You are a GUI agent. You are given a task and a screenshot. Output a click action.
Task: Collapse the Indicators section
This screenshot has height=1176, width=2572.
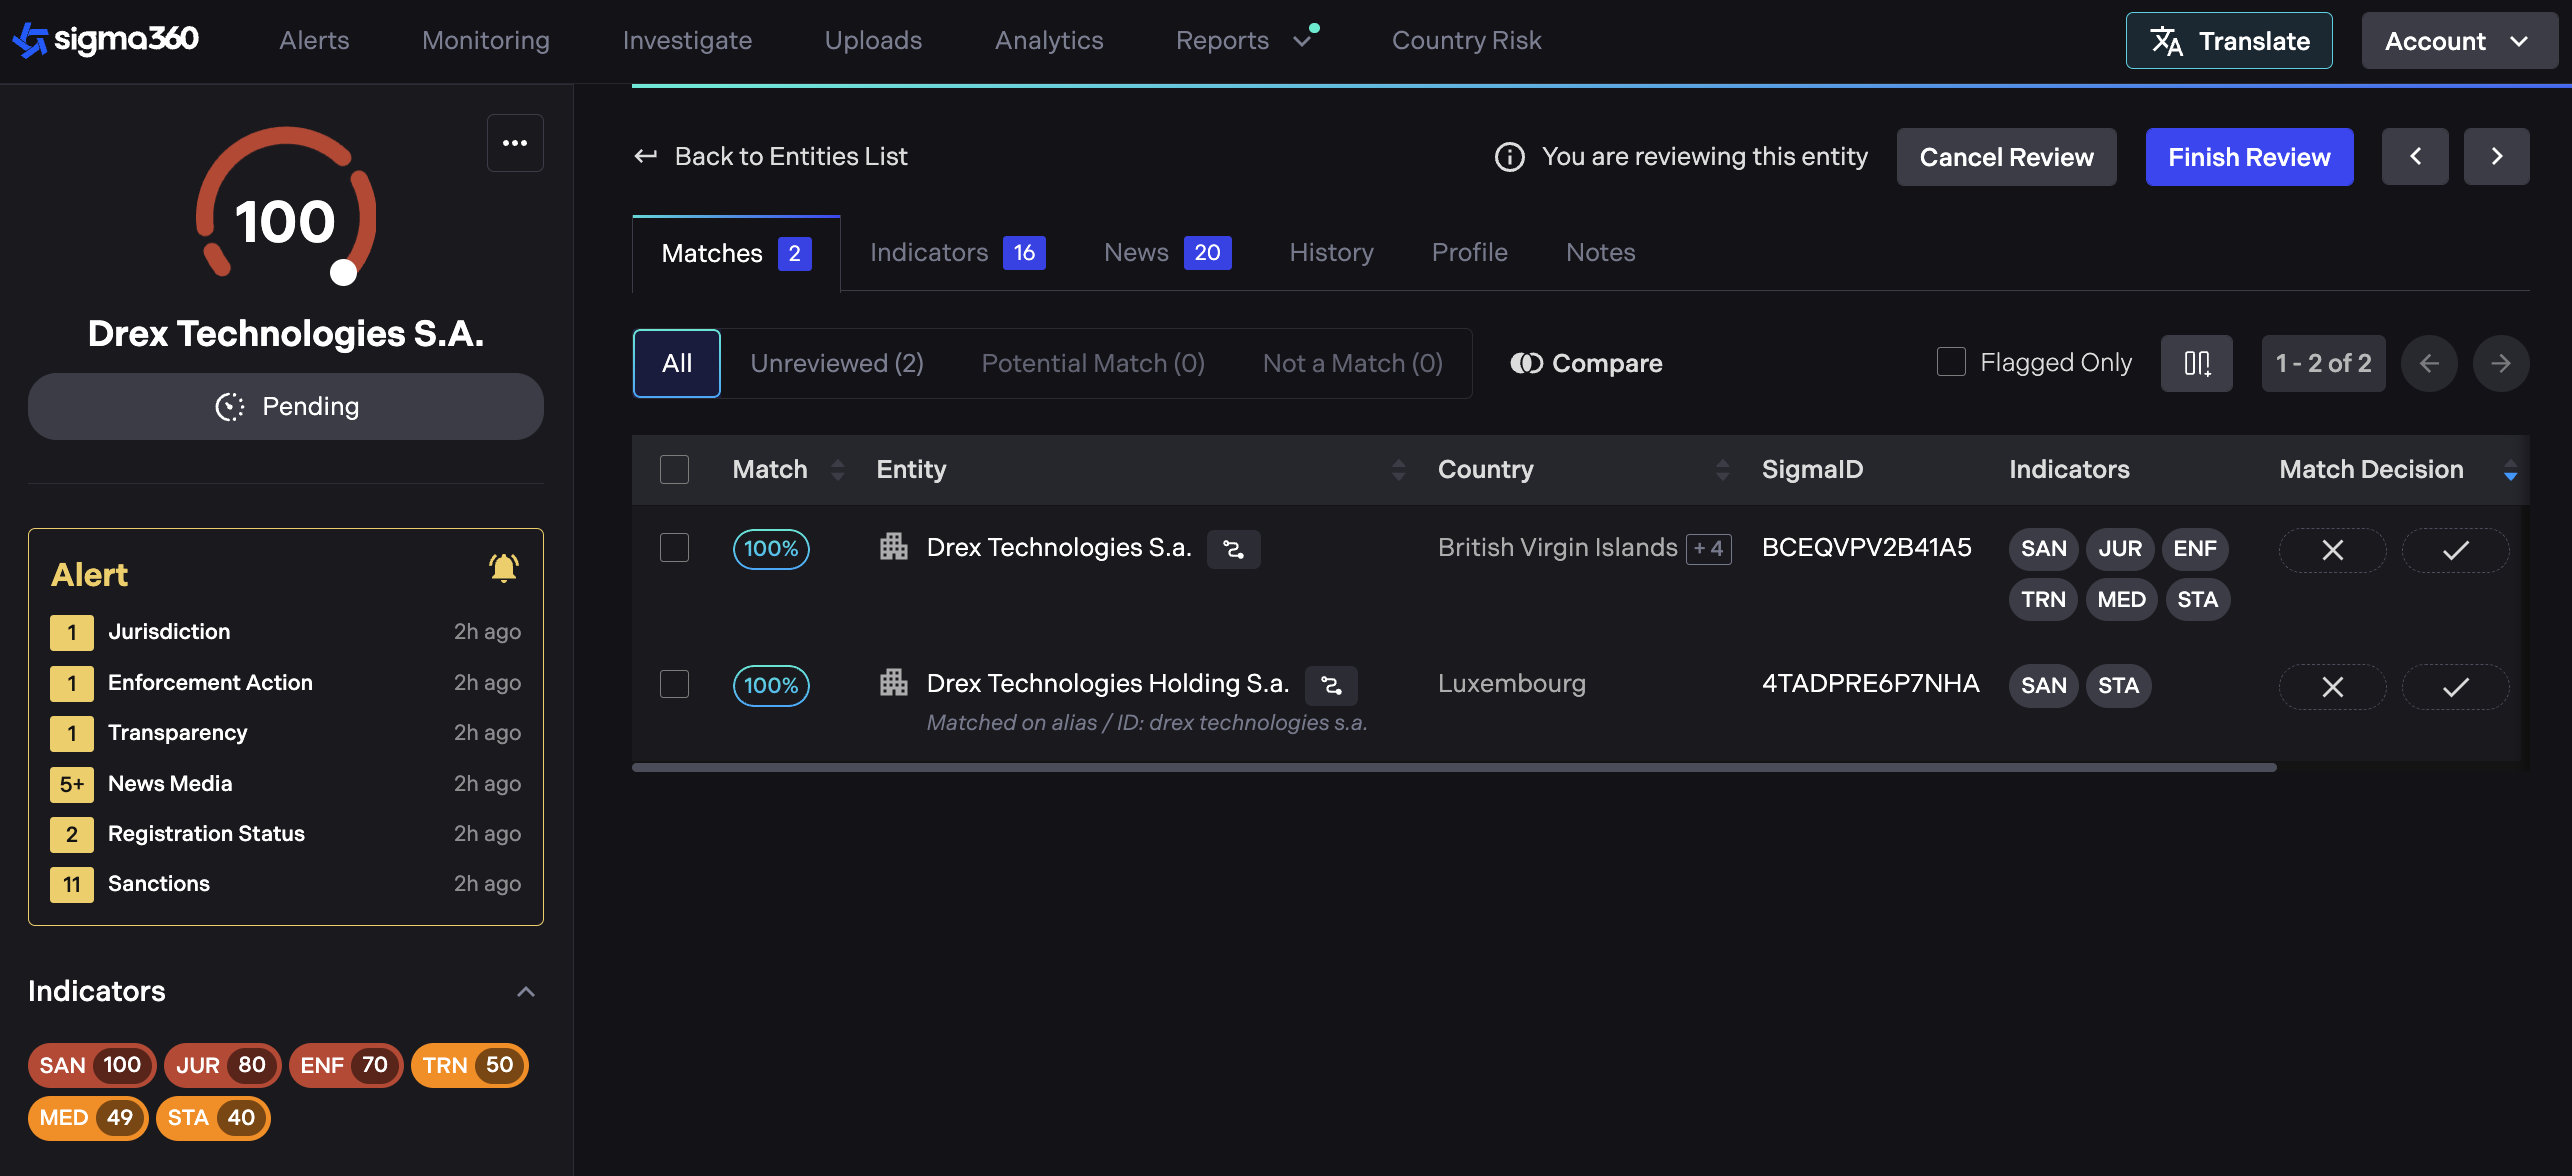[526, 992]
